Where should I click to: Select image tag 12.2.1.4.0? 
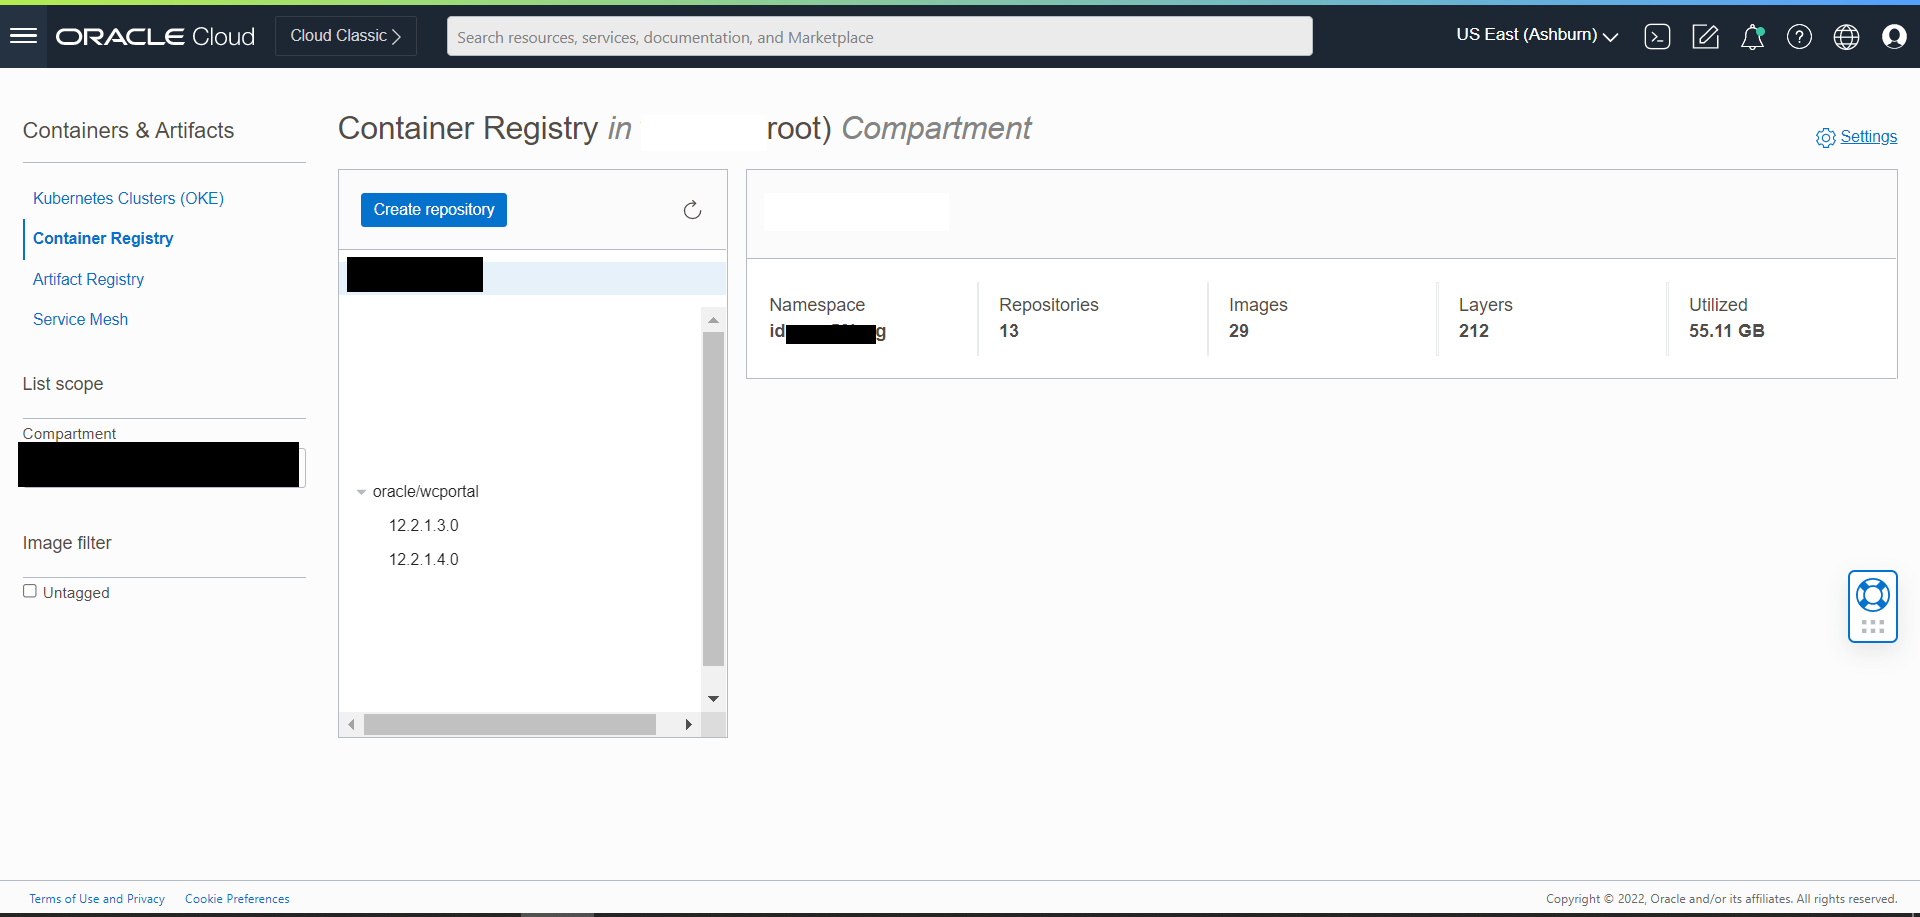point(424,560)
